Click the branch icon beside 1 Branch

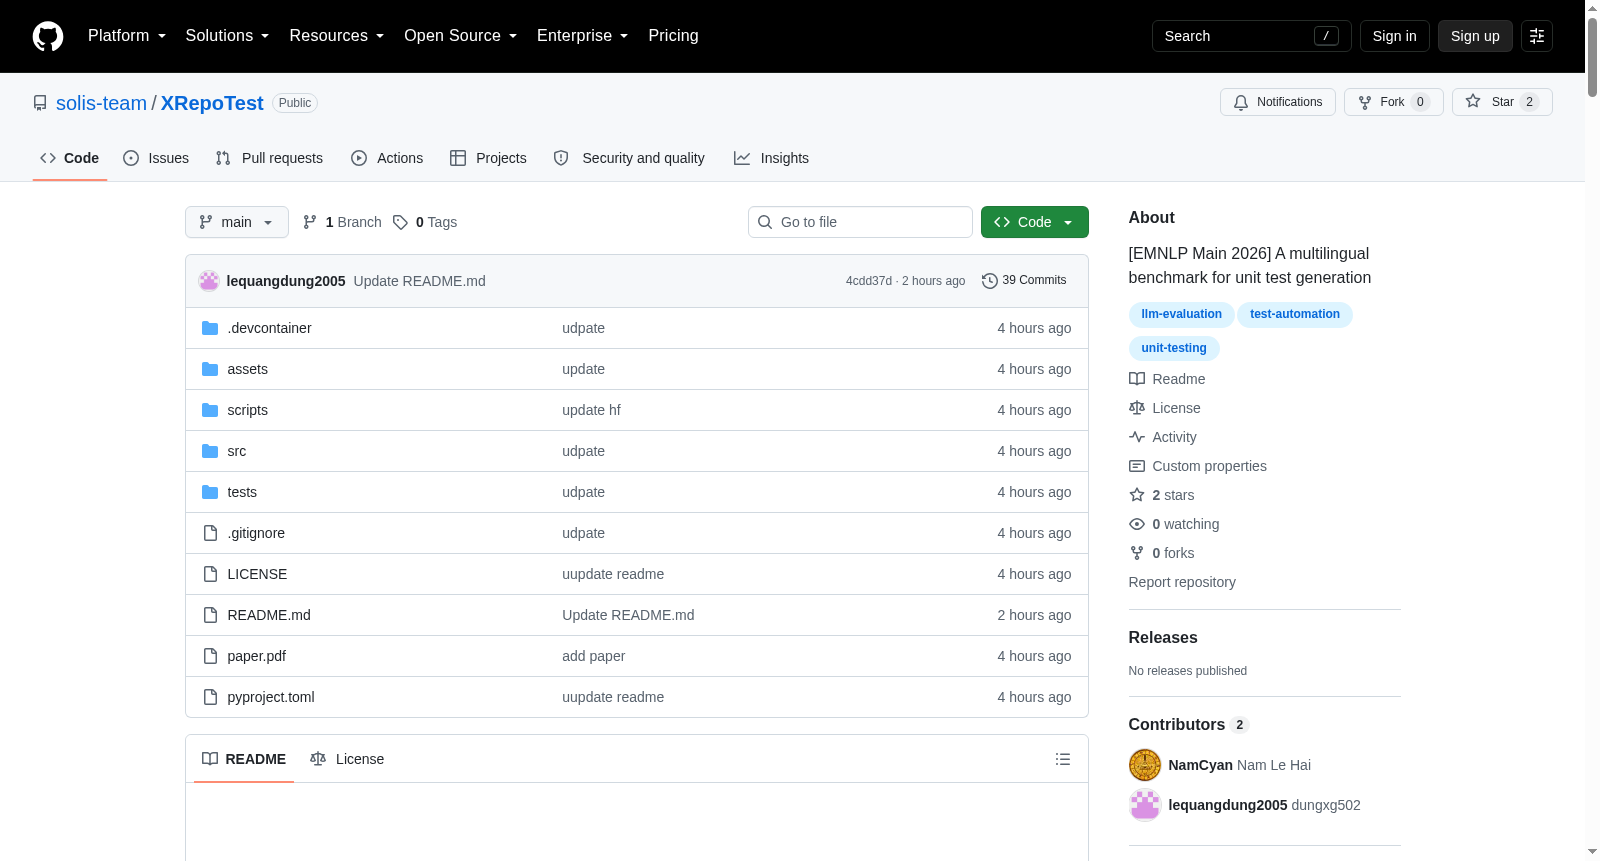tap(310, 222)
